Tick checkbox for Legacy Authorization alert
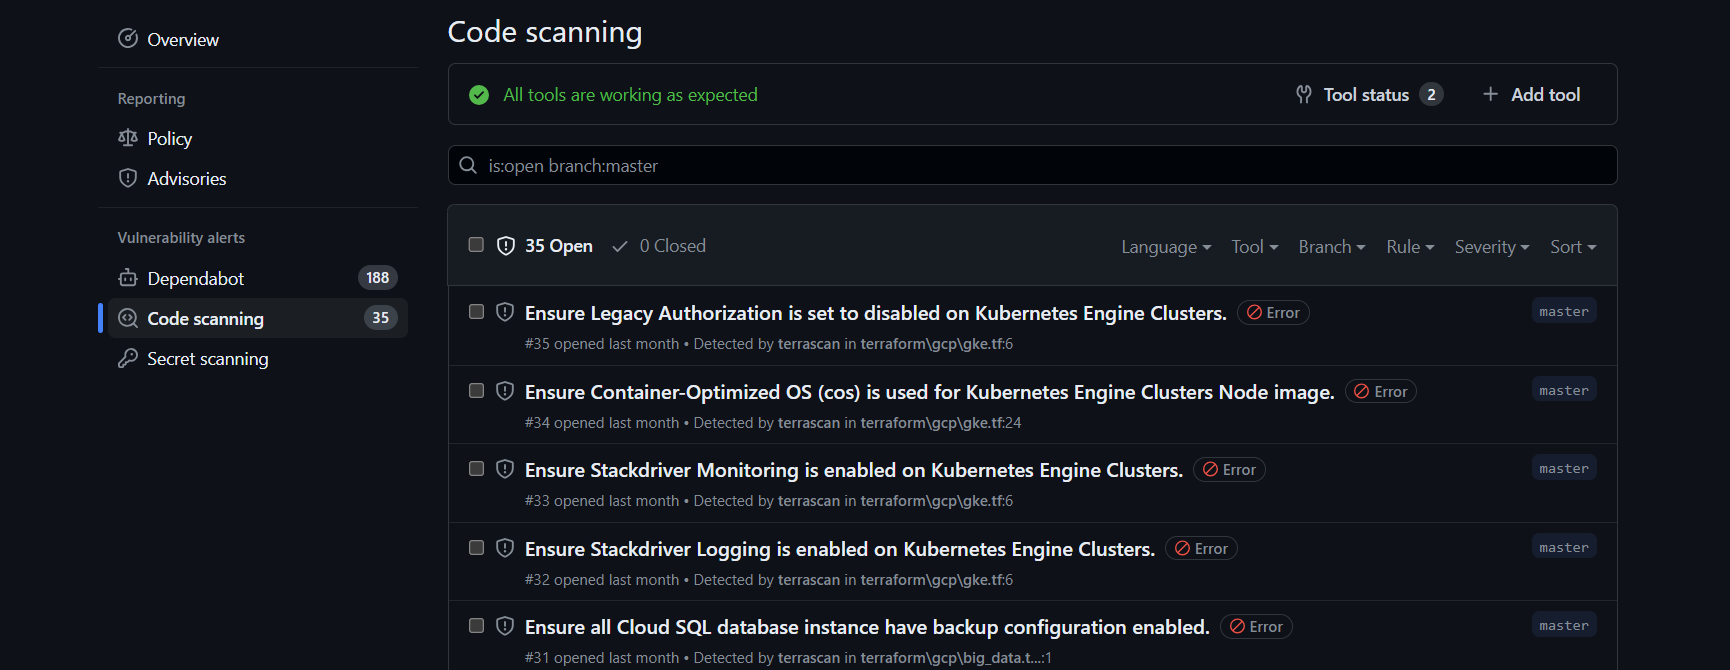Screen dimensions: 1730x670 click(x=476, y=312)
